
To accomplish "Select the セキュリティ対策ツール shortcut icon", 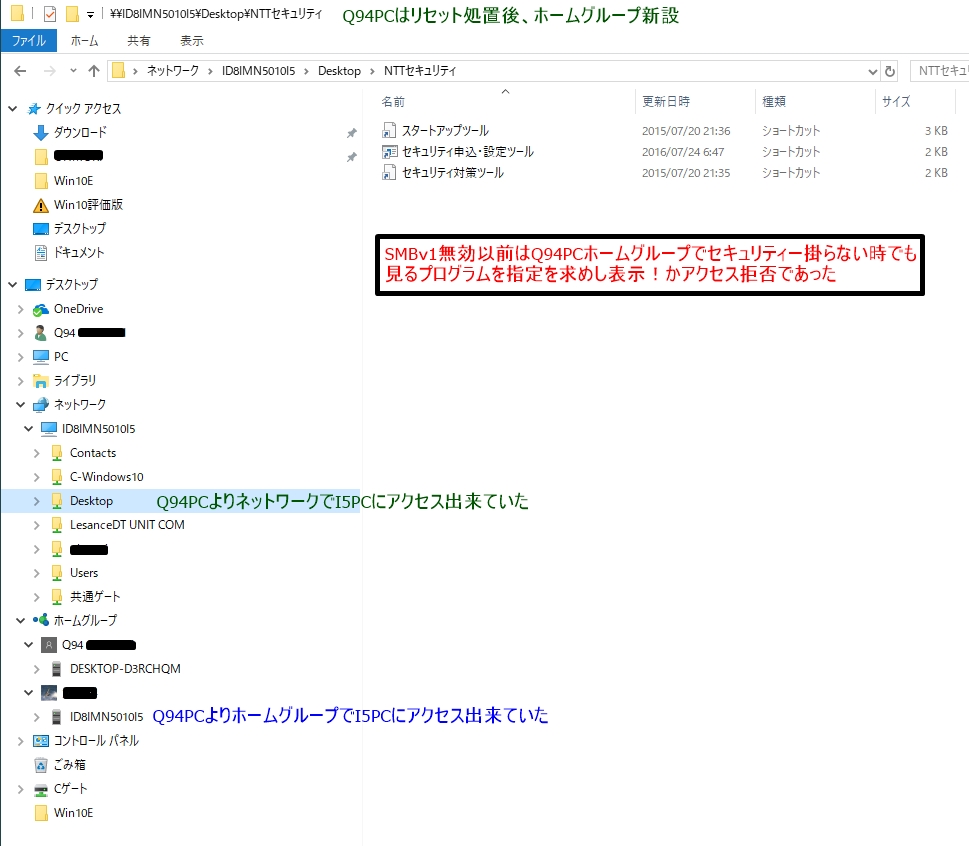I will coord(389,173).
